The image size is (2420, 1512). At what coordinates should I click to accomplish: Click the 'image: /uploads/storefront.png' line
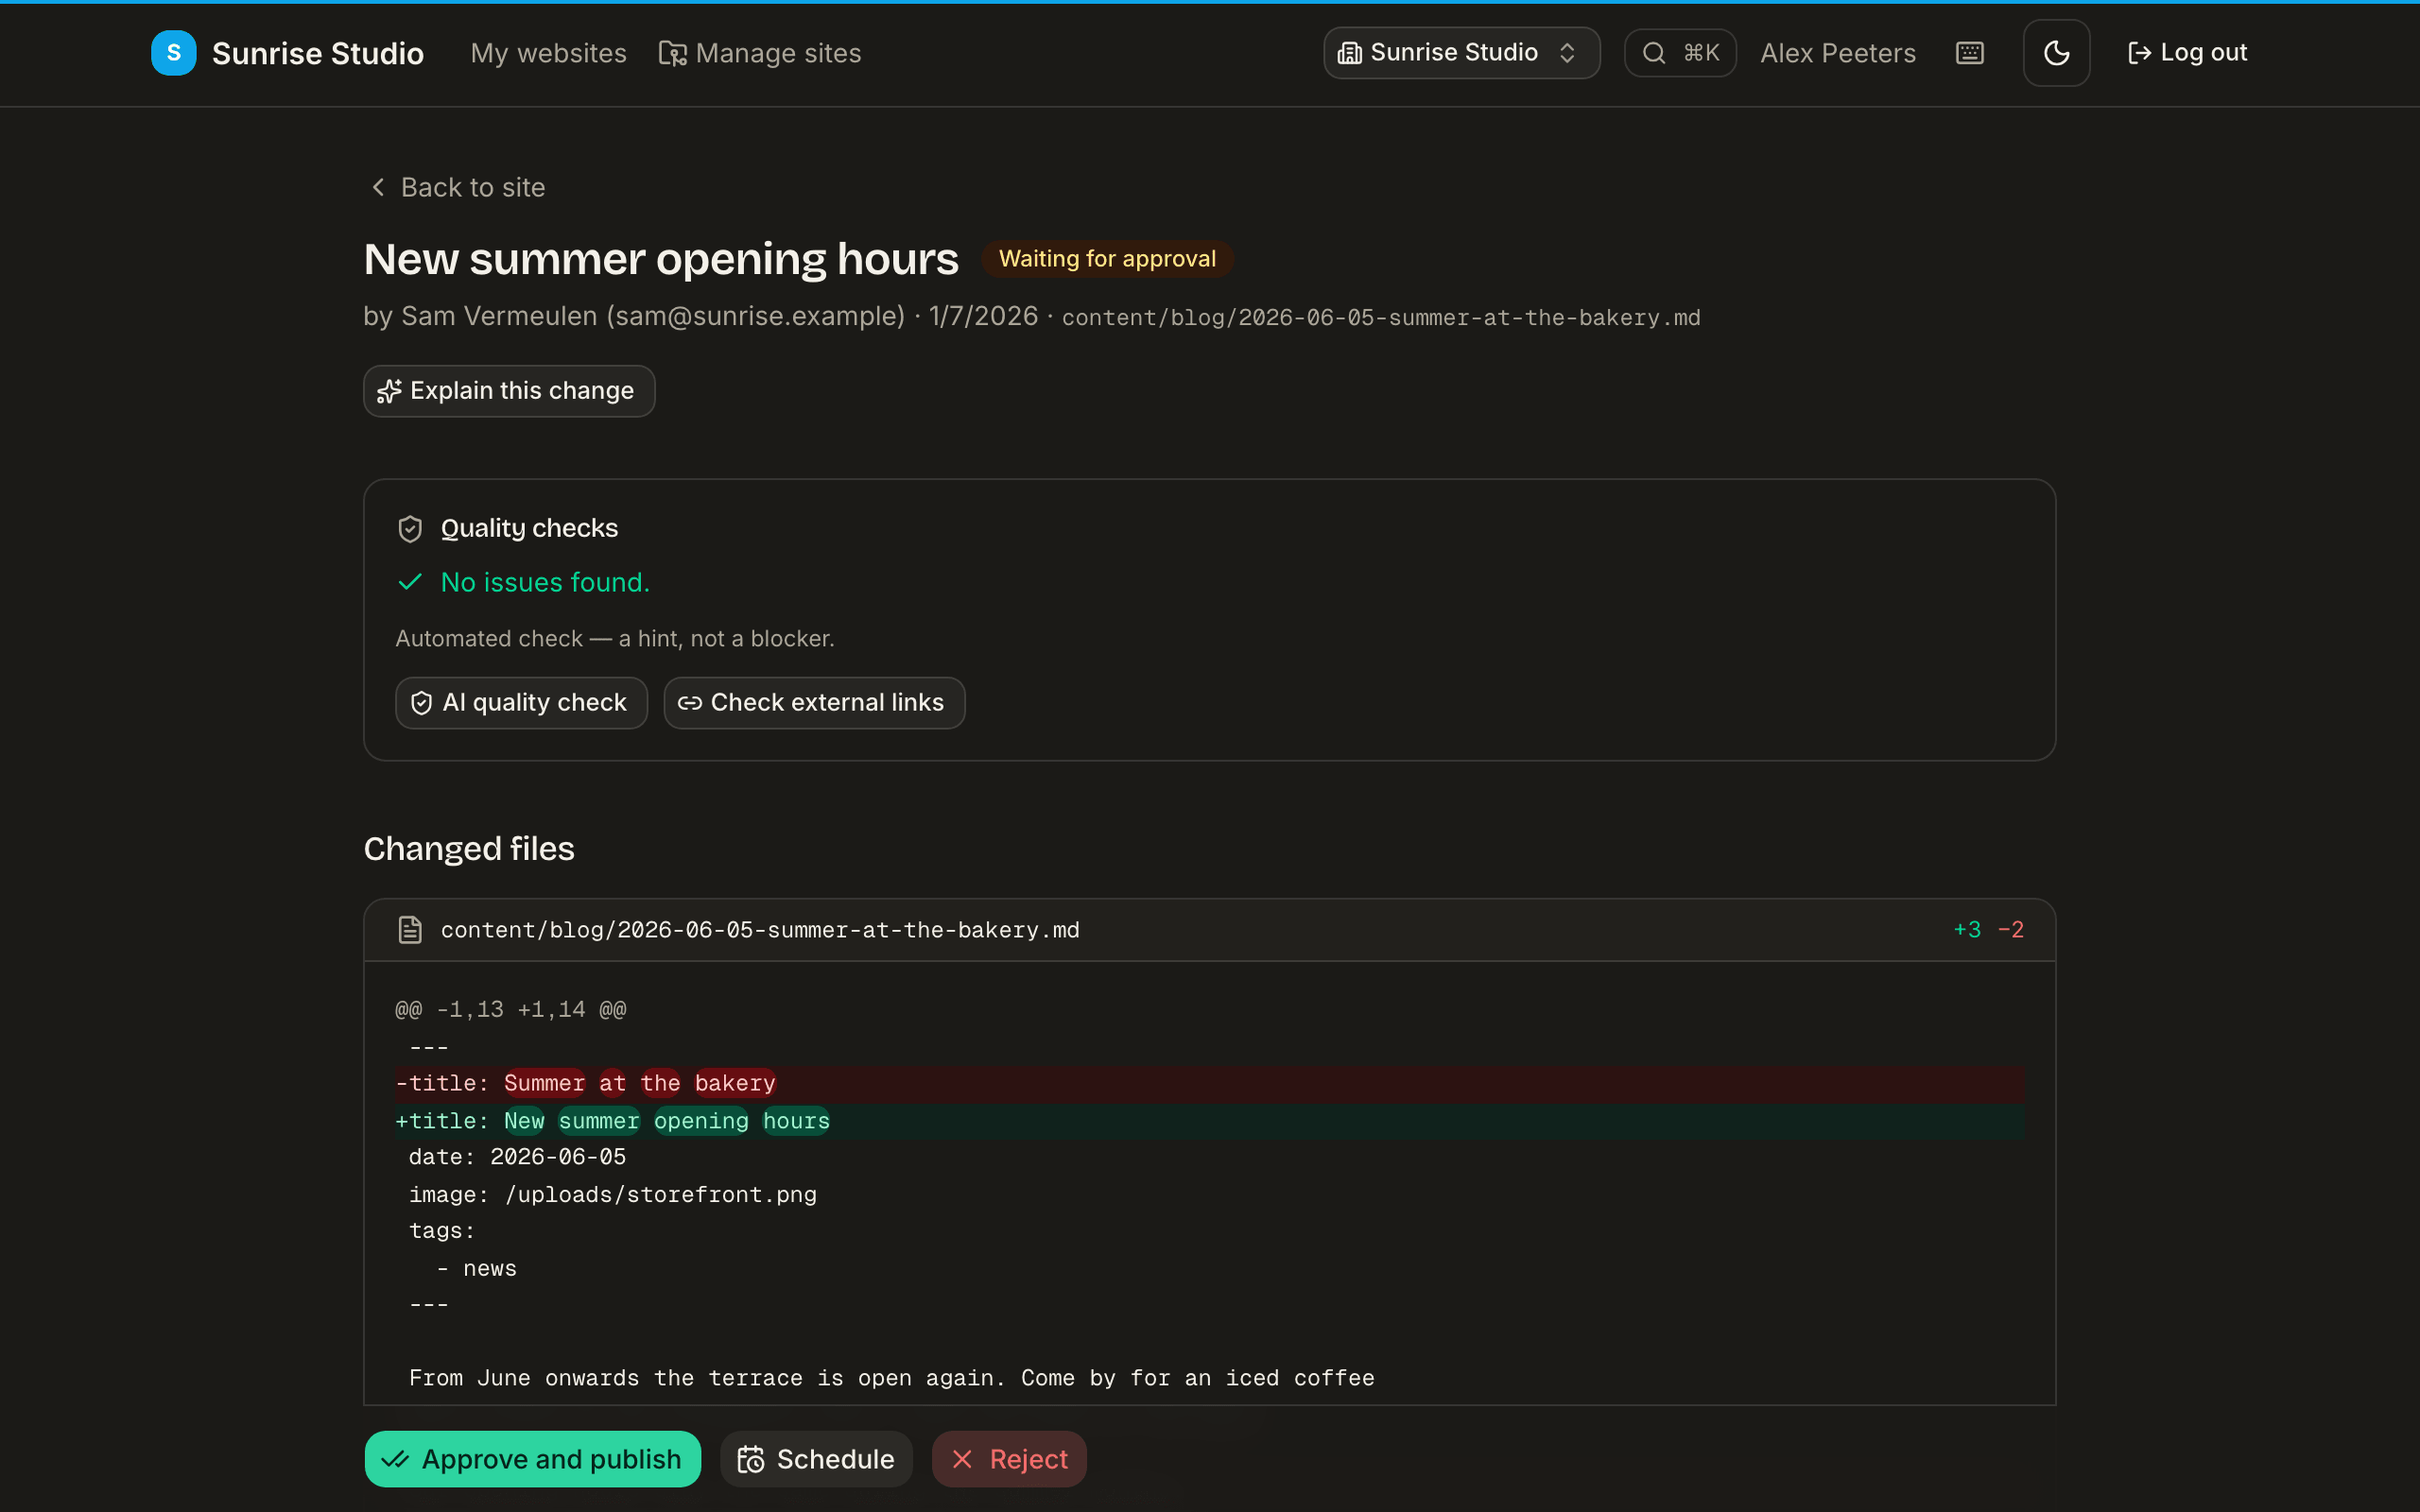(1210, 1195)
